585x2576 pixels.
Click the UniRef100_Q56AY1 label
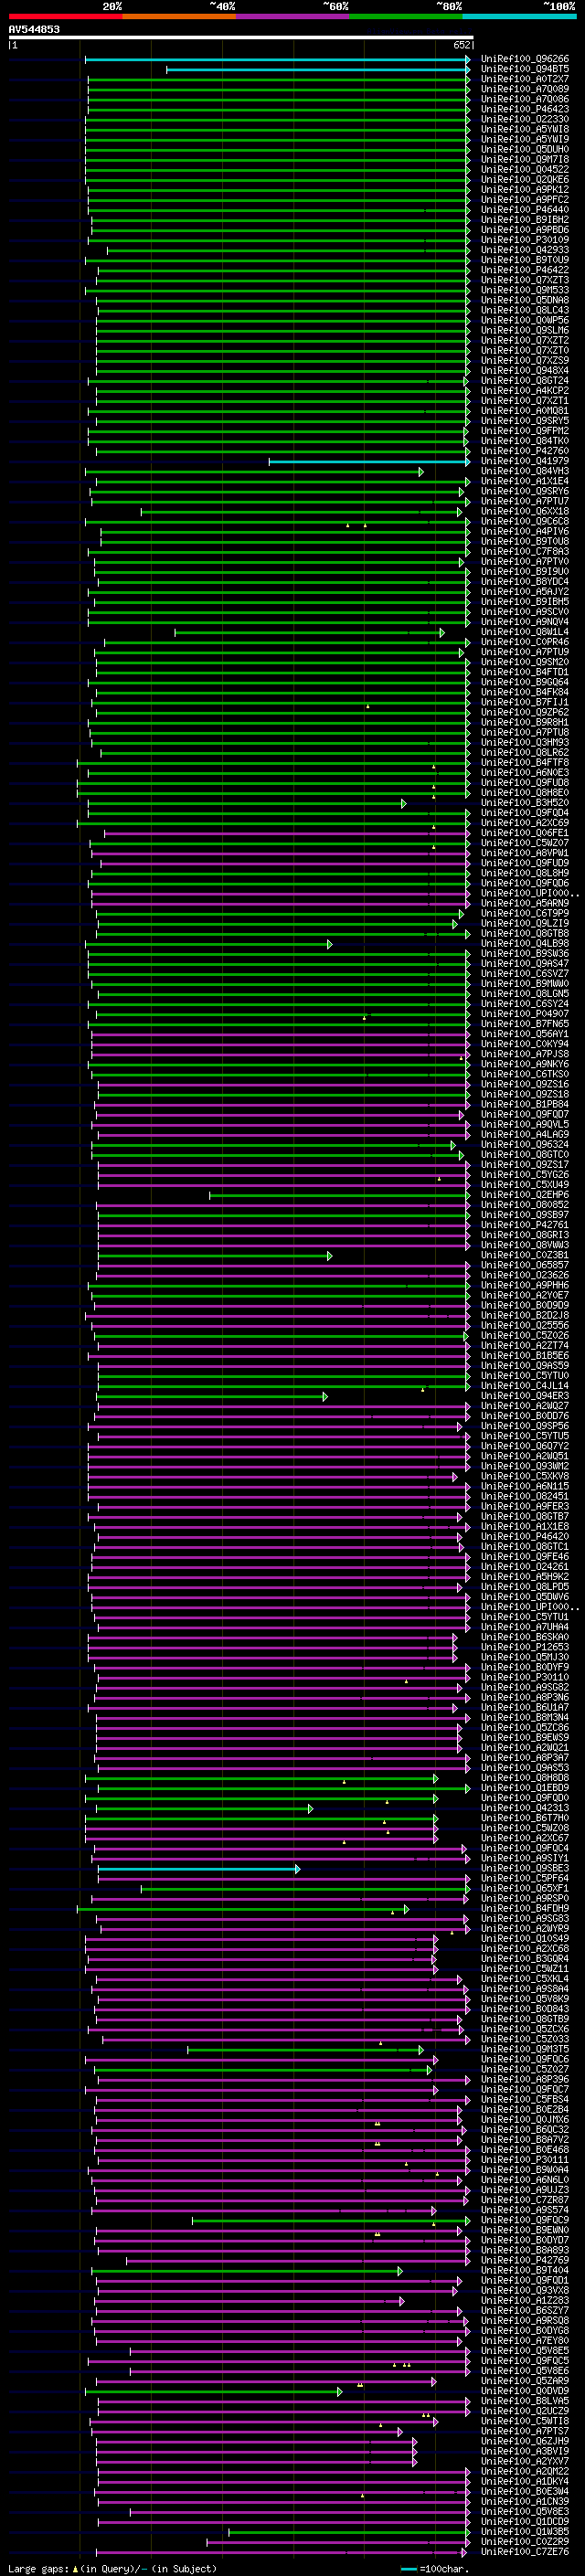[524, 1034]
